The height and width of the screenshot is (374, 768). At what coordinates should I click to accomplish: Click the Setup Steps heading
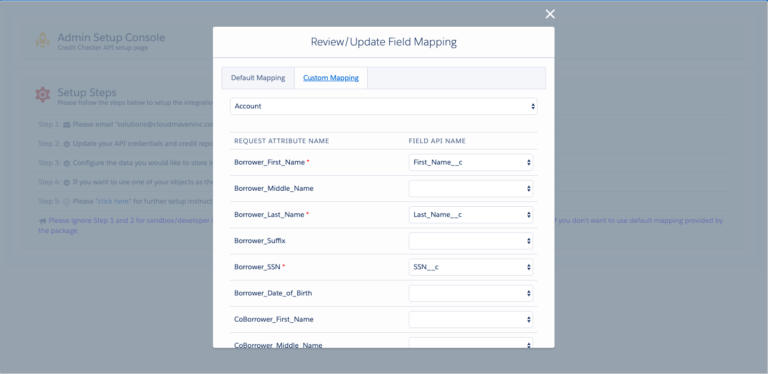[x=87, y=93]
